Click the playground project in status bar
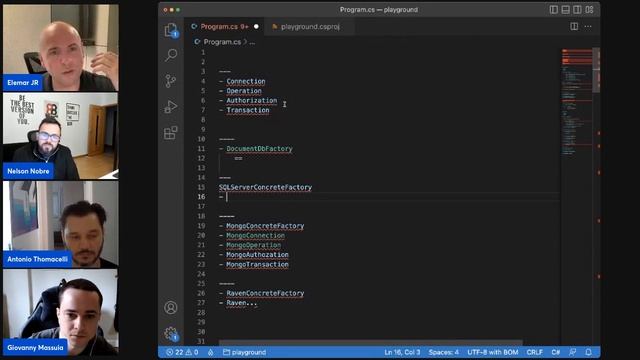 pyautogui.click(x=244, y=352)
